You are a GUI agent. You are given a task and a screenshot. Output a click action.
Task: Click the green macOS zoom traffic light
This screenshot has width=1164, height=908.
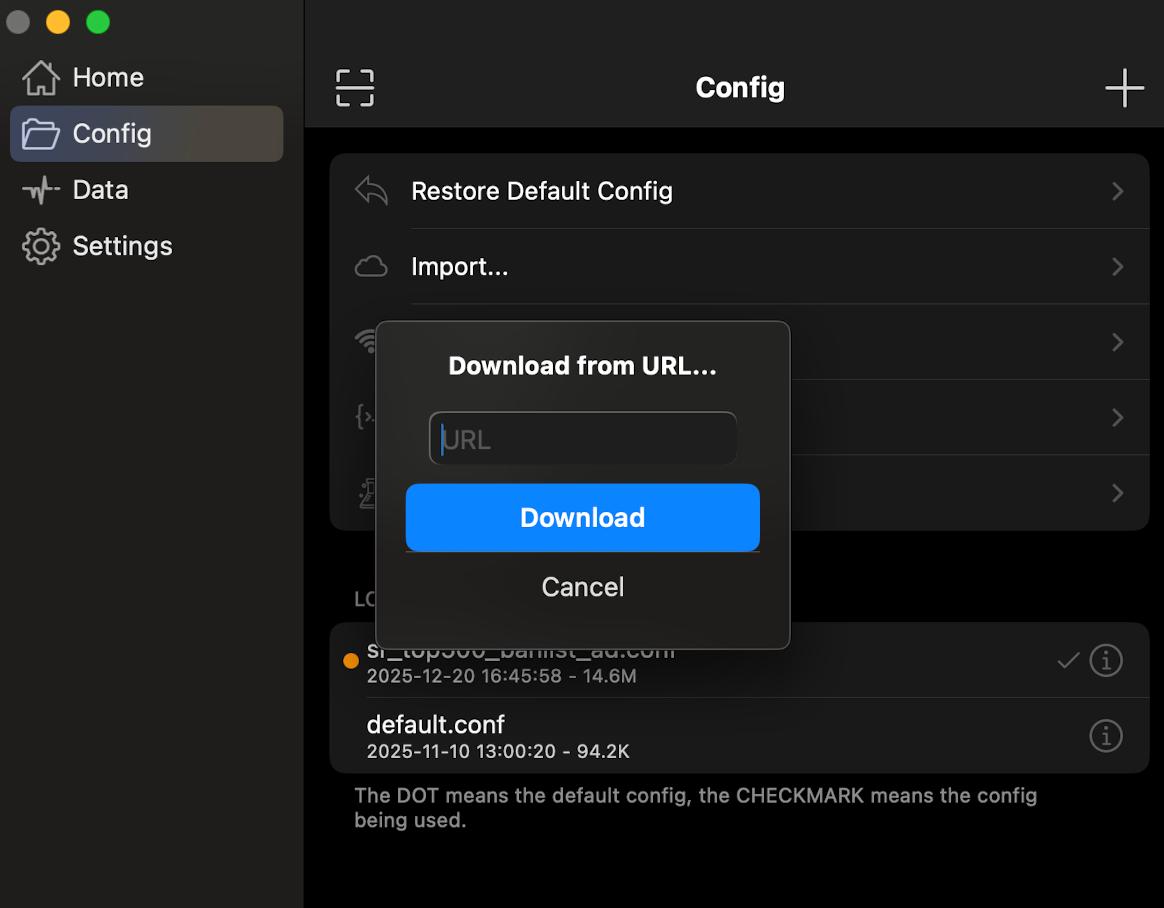(x=97, y=21)
